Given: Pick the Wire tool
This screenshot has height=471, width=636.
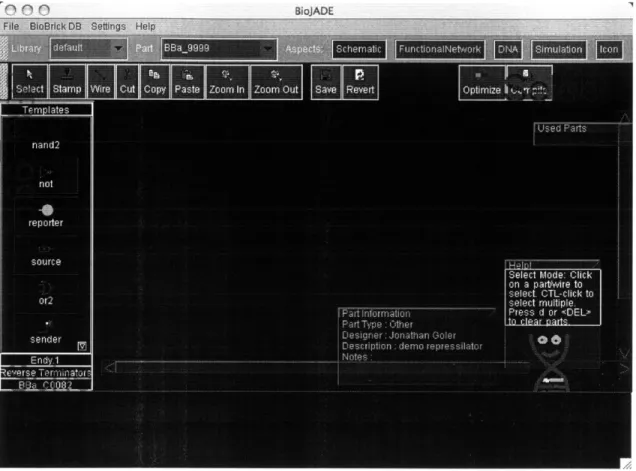Looking at the screenshot, I should [x=100, y=82].
